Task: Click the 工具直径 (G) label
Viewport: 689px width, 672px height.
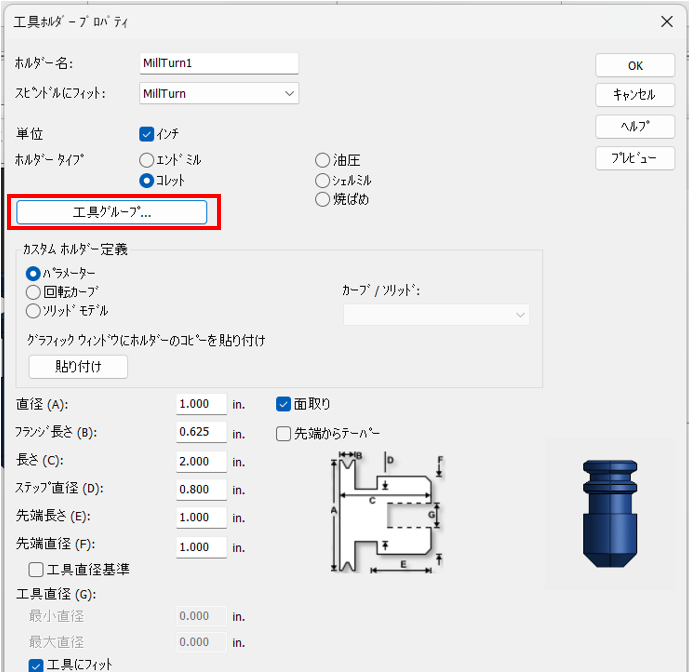Action: [x=56, y=594]
